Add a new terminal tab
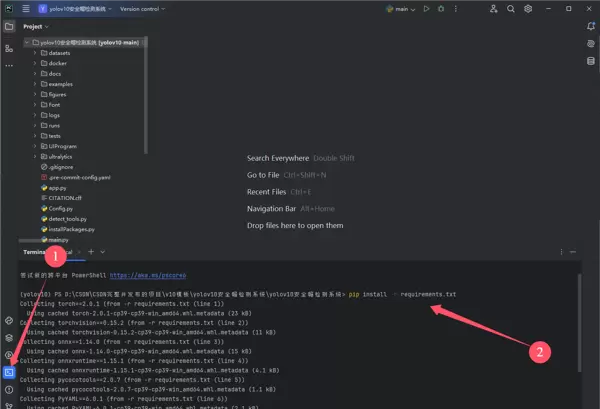 [90, 251]
